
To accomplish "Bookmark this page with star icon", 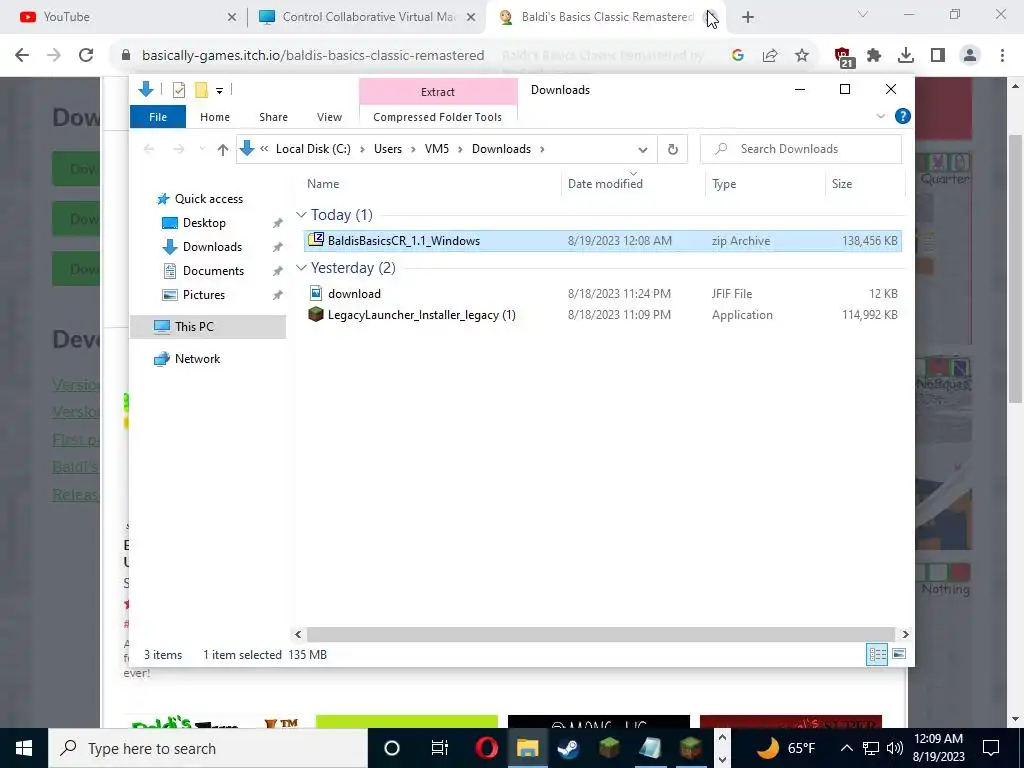I will pyautogui.click(x=801, y=56).
